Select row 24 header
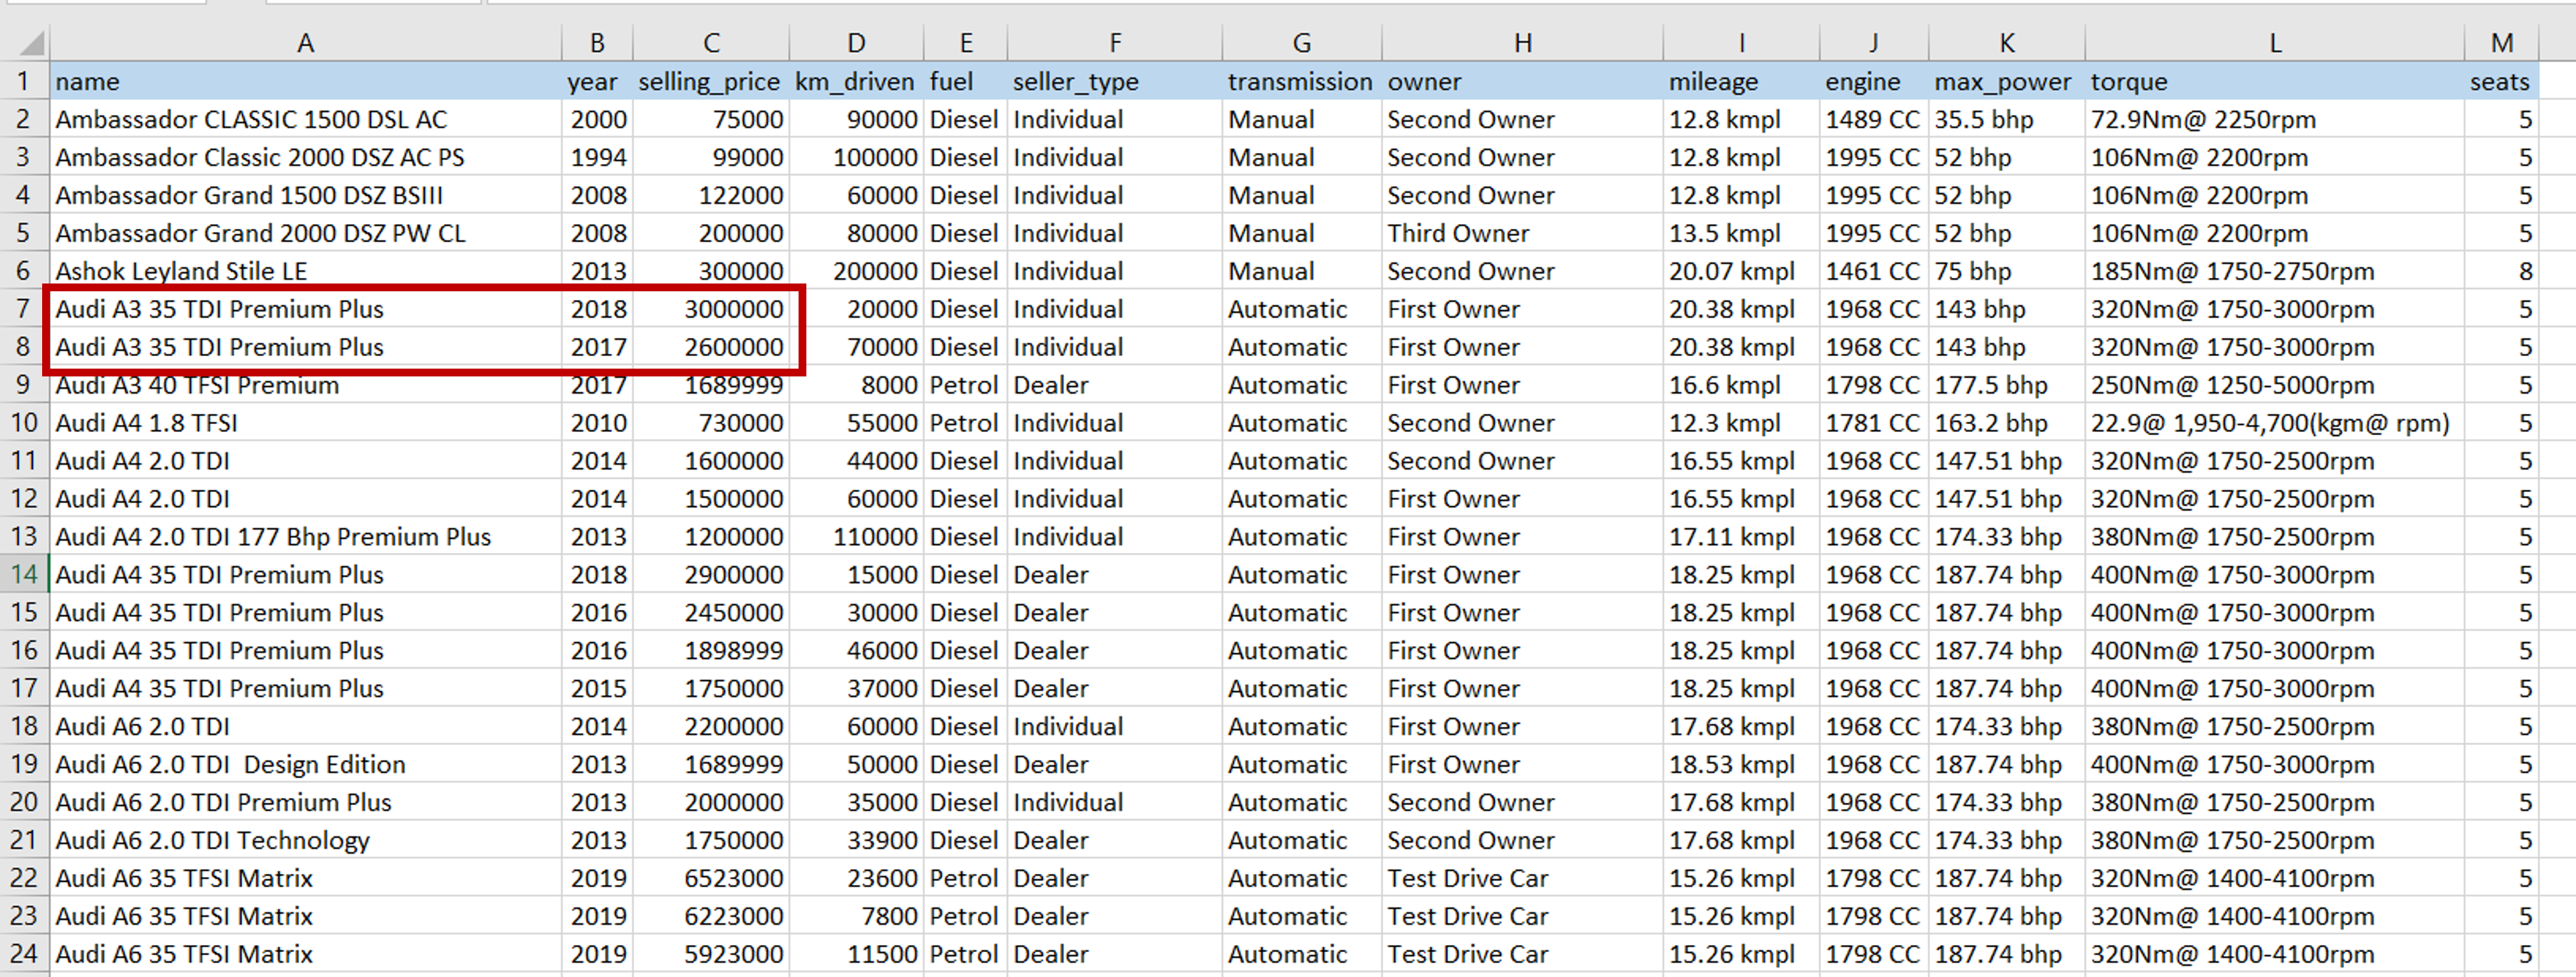 coord(24,954)
